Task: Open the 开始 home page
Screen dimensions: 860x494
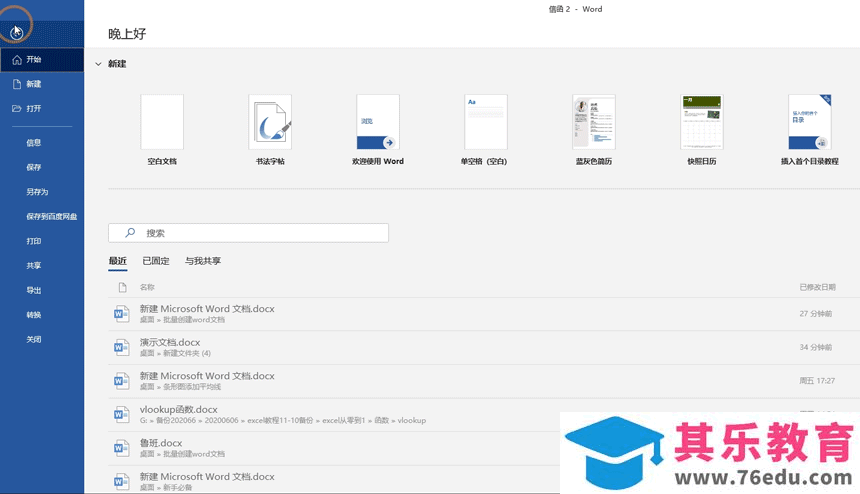Action: click(42, 60)
